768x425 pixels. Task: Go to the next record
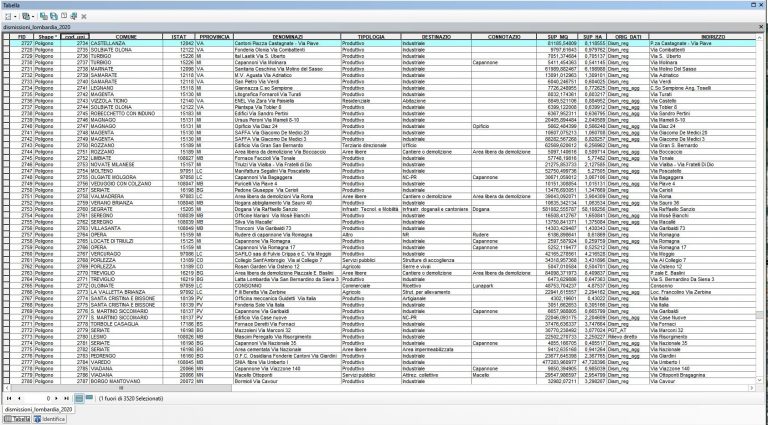coord(56,399)
